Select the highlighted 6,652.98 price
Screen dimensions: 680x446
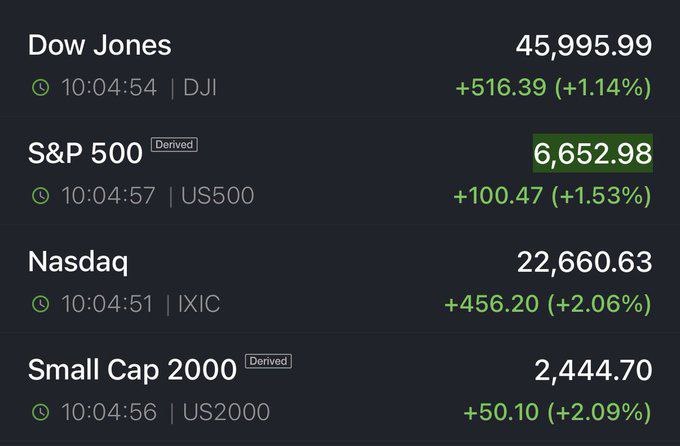[592, 154]
